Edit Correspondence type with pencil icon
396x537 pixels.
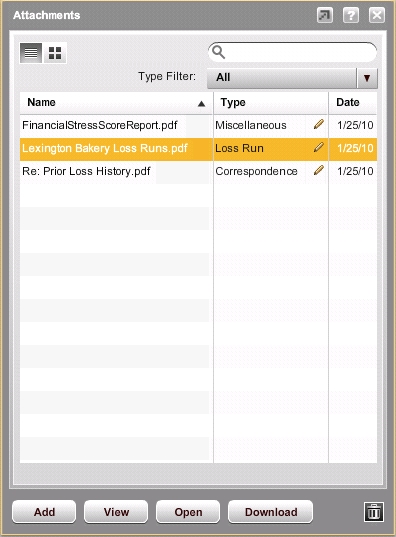(319, 170)
